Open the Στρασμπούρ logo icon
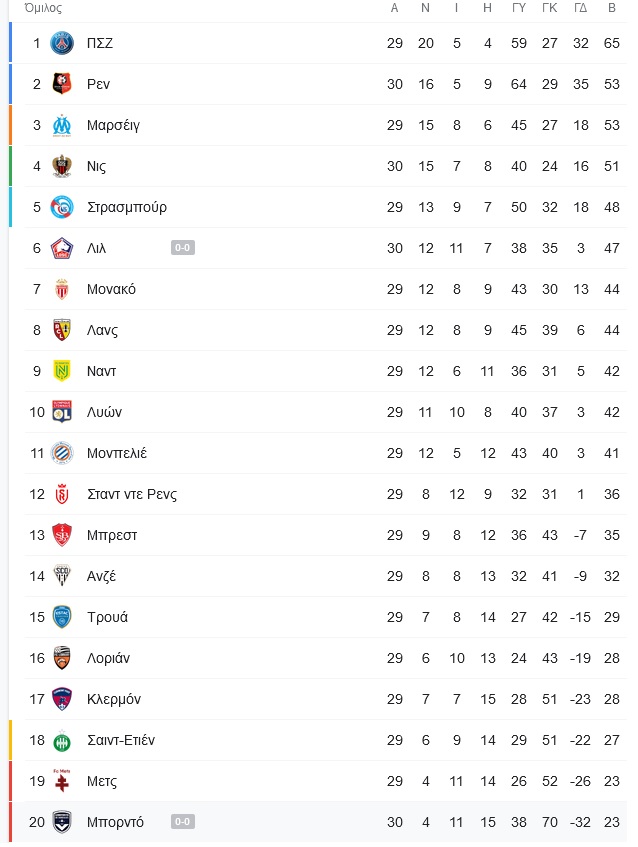 [62, 207]
